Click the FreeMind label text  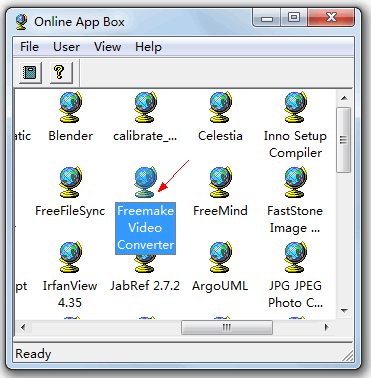tap(220, 211)
